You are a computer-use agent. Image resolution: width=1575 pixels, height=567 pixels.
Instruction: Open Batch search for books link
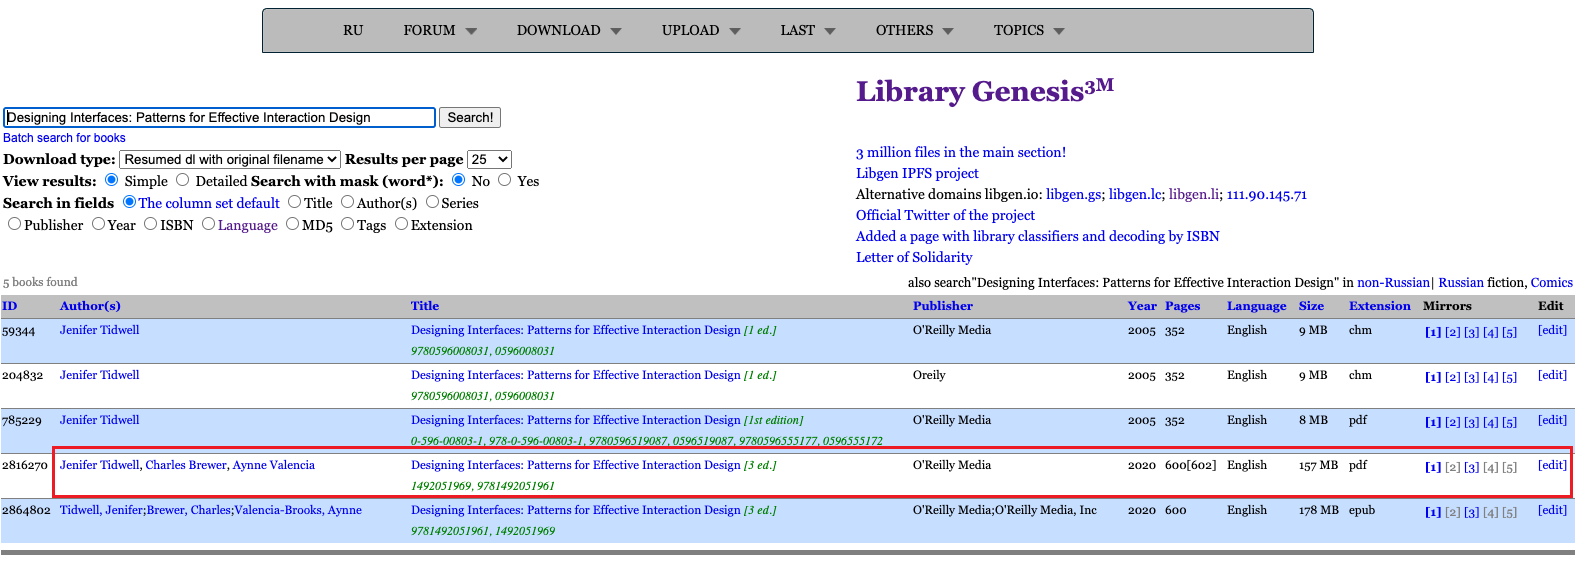pyautogui.click(x=64, y=138)
